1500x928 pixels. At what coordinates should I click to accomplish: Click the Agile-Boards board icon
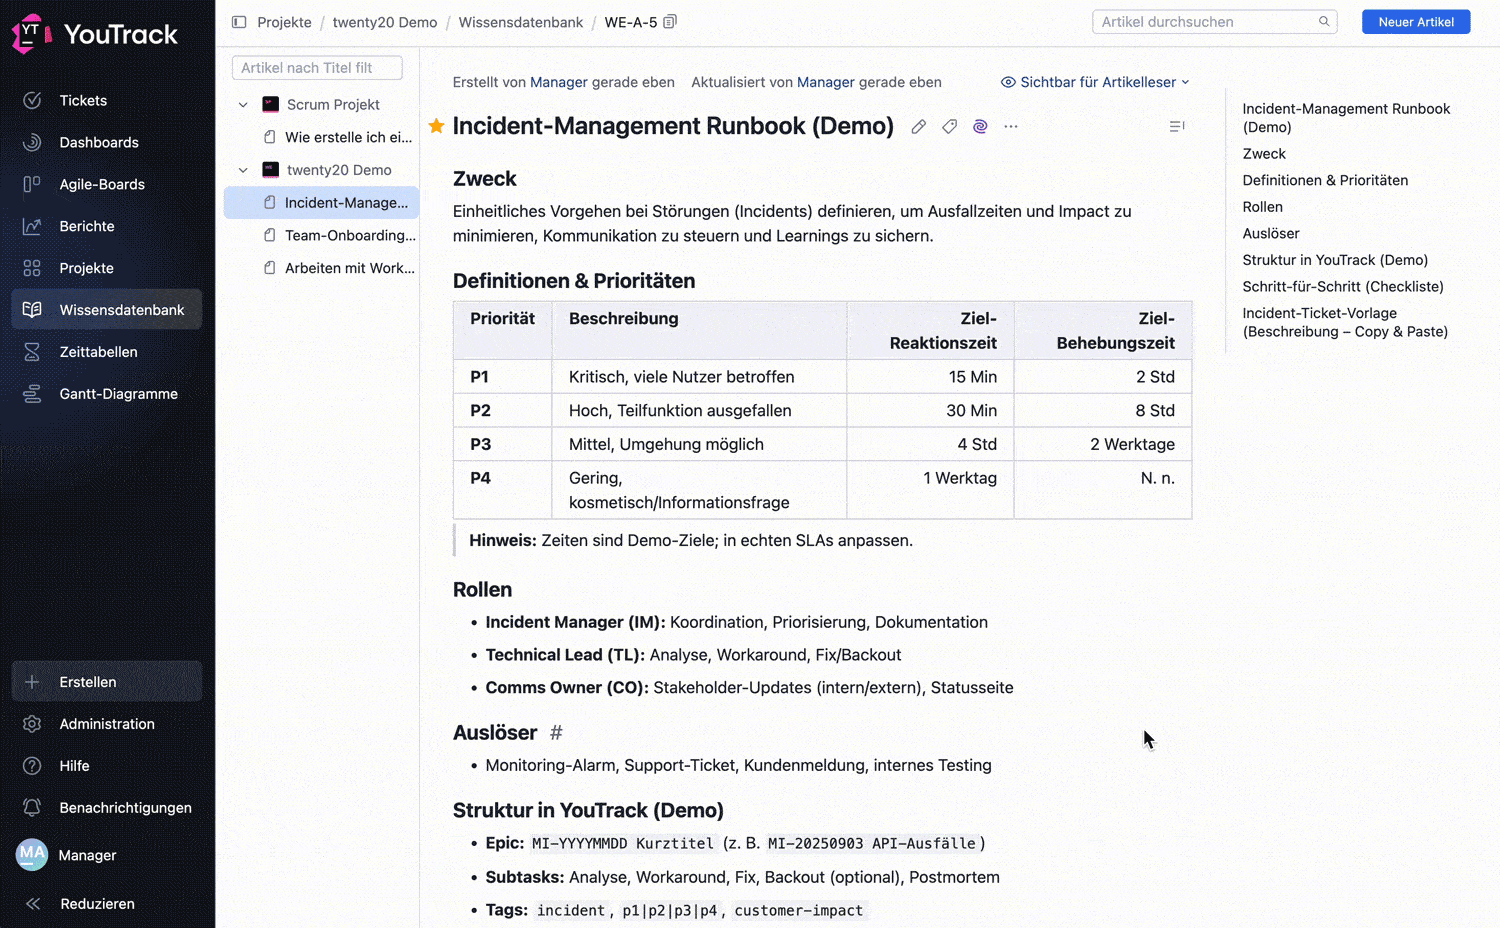click(32, 184)
